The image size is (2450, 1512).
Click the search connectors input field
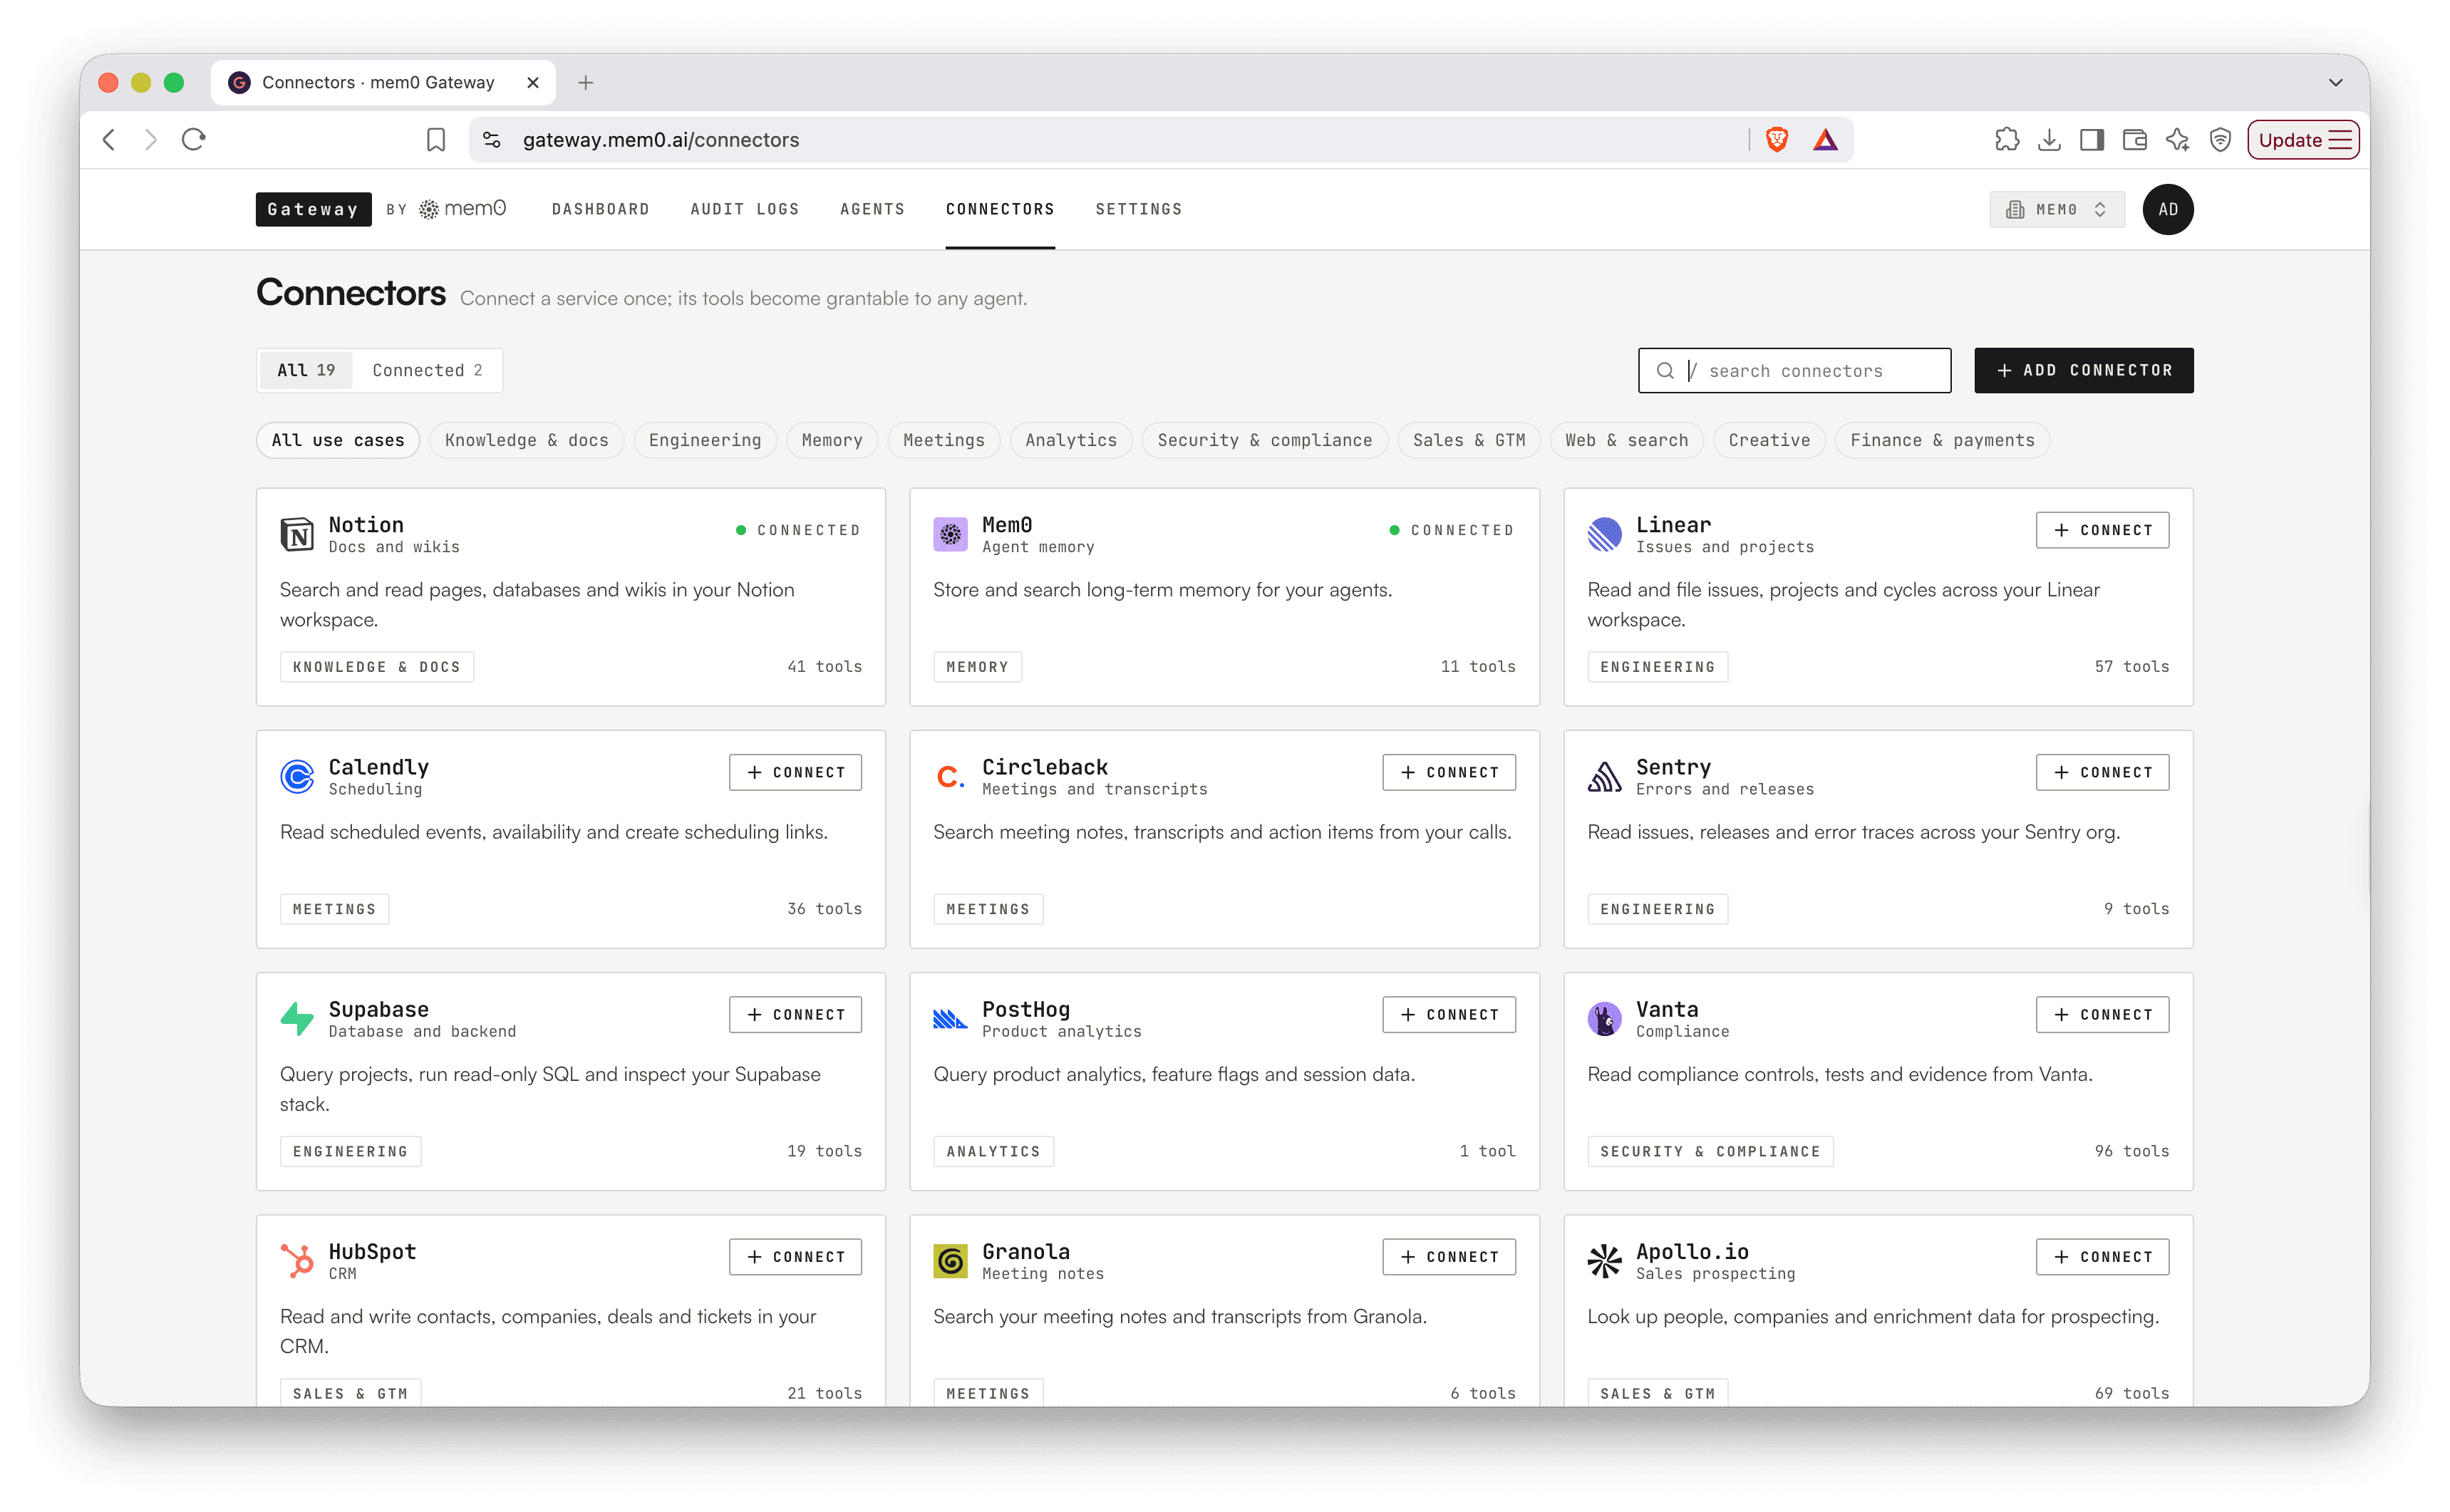[x=1794, y=371]
